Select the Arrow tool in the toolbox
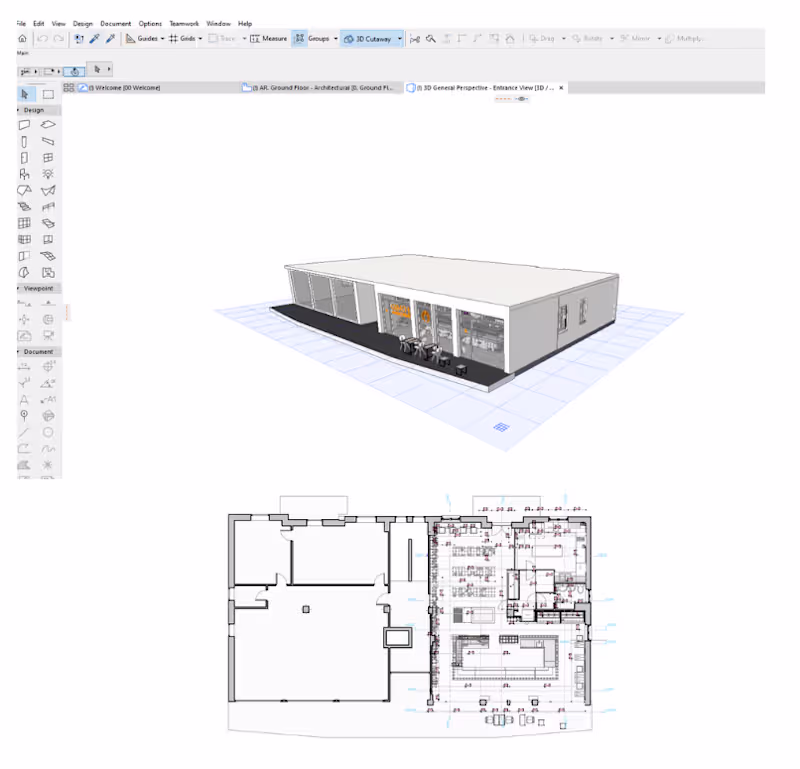Screen dimensions: 800x769 (24, 95)
